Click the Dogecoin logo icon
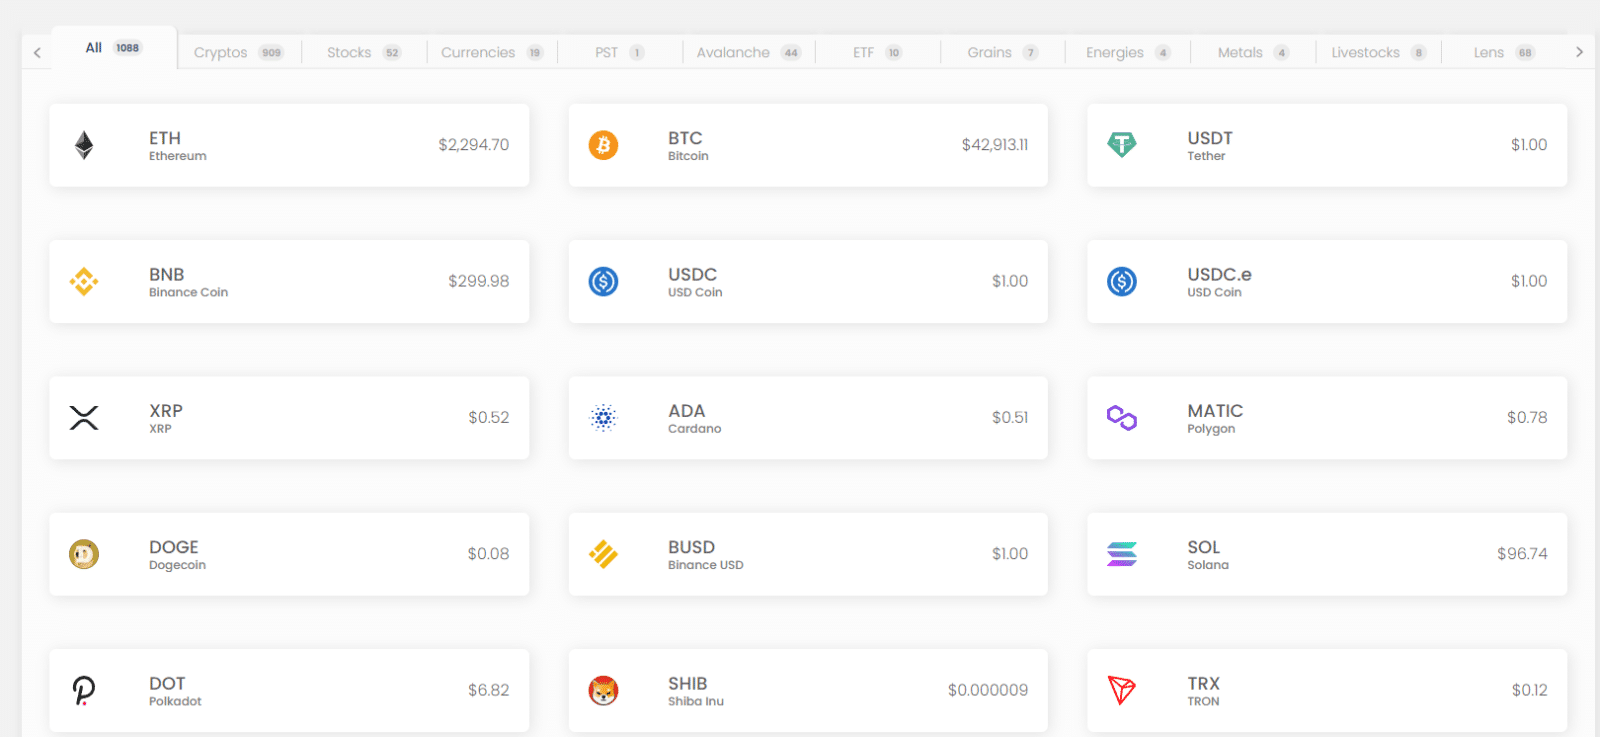This screenshot has width=1600, height=737. pyautogui.click(x=84, y=554)
